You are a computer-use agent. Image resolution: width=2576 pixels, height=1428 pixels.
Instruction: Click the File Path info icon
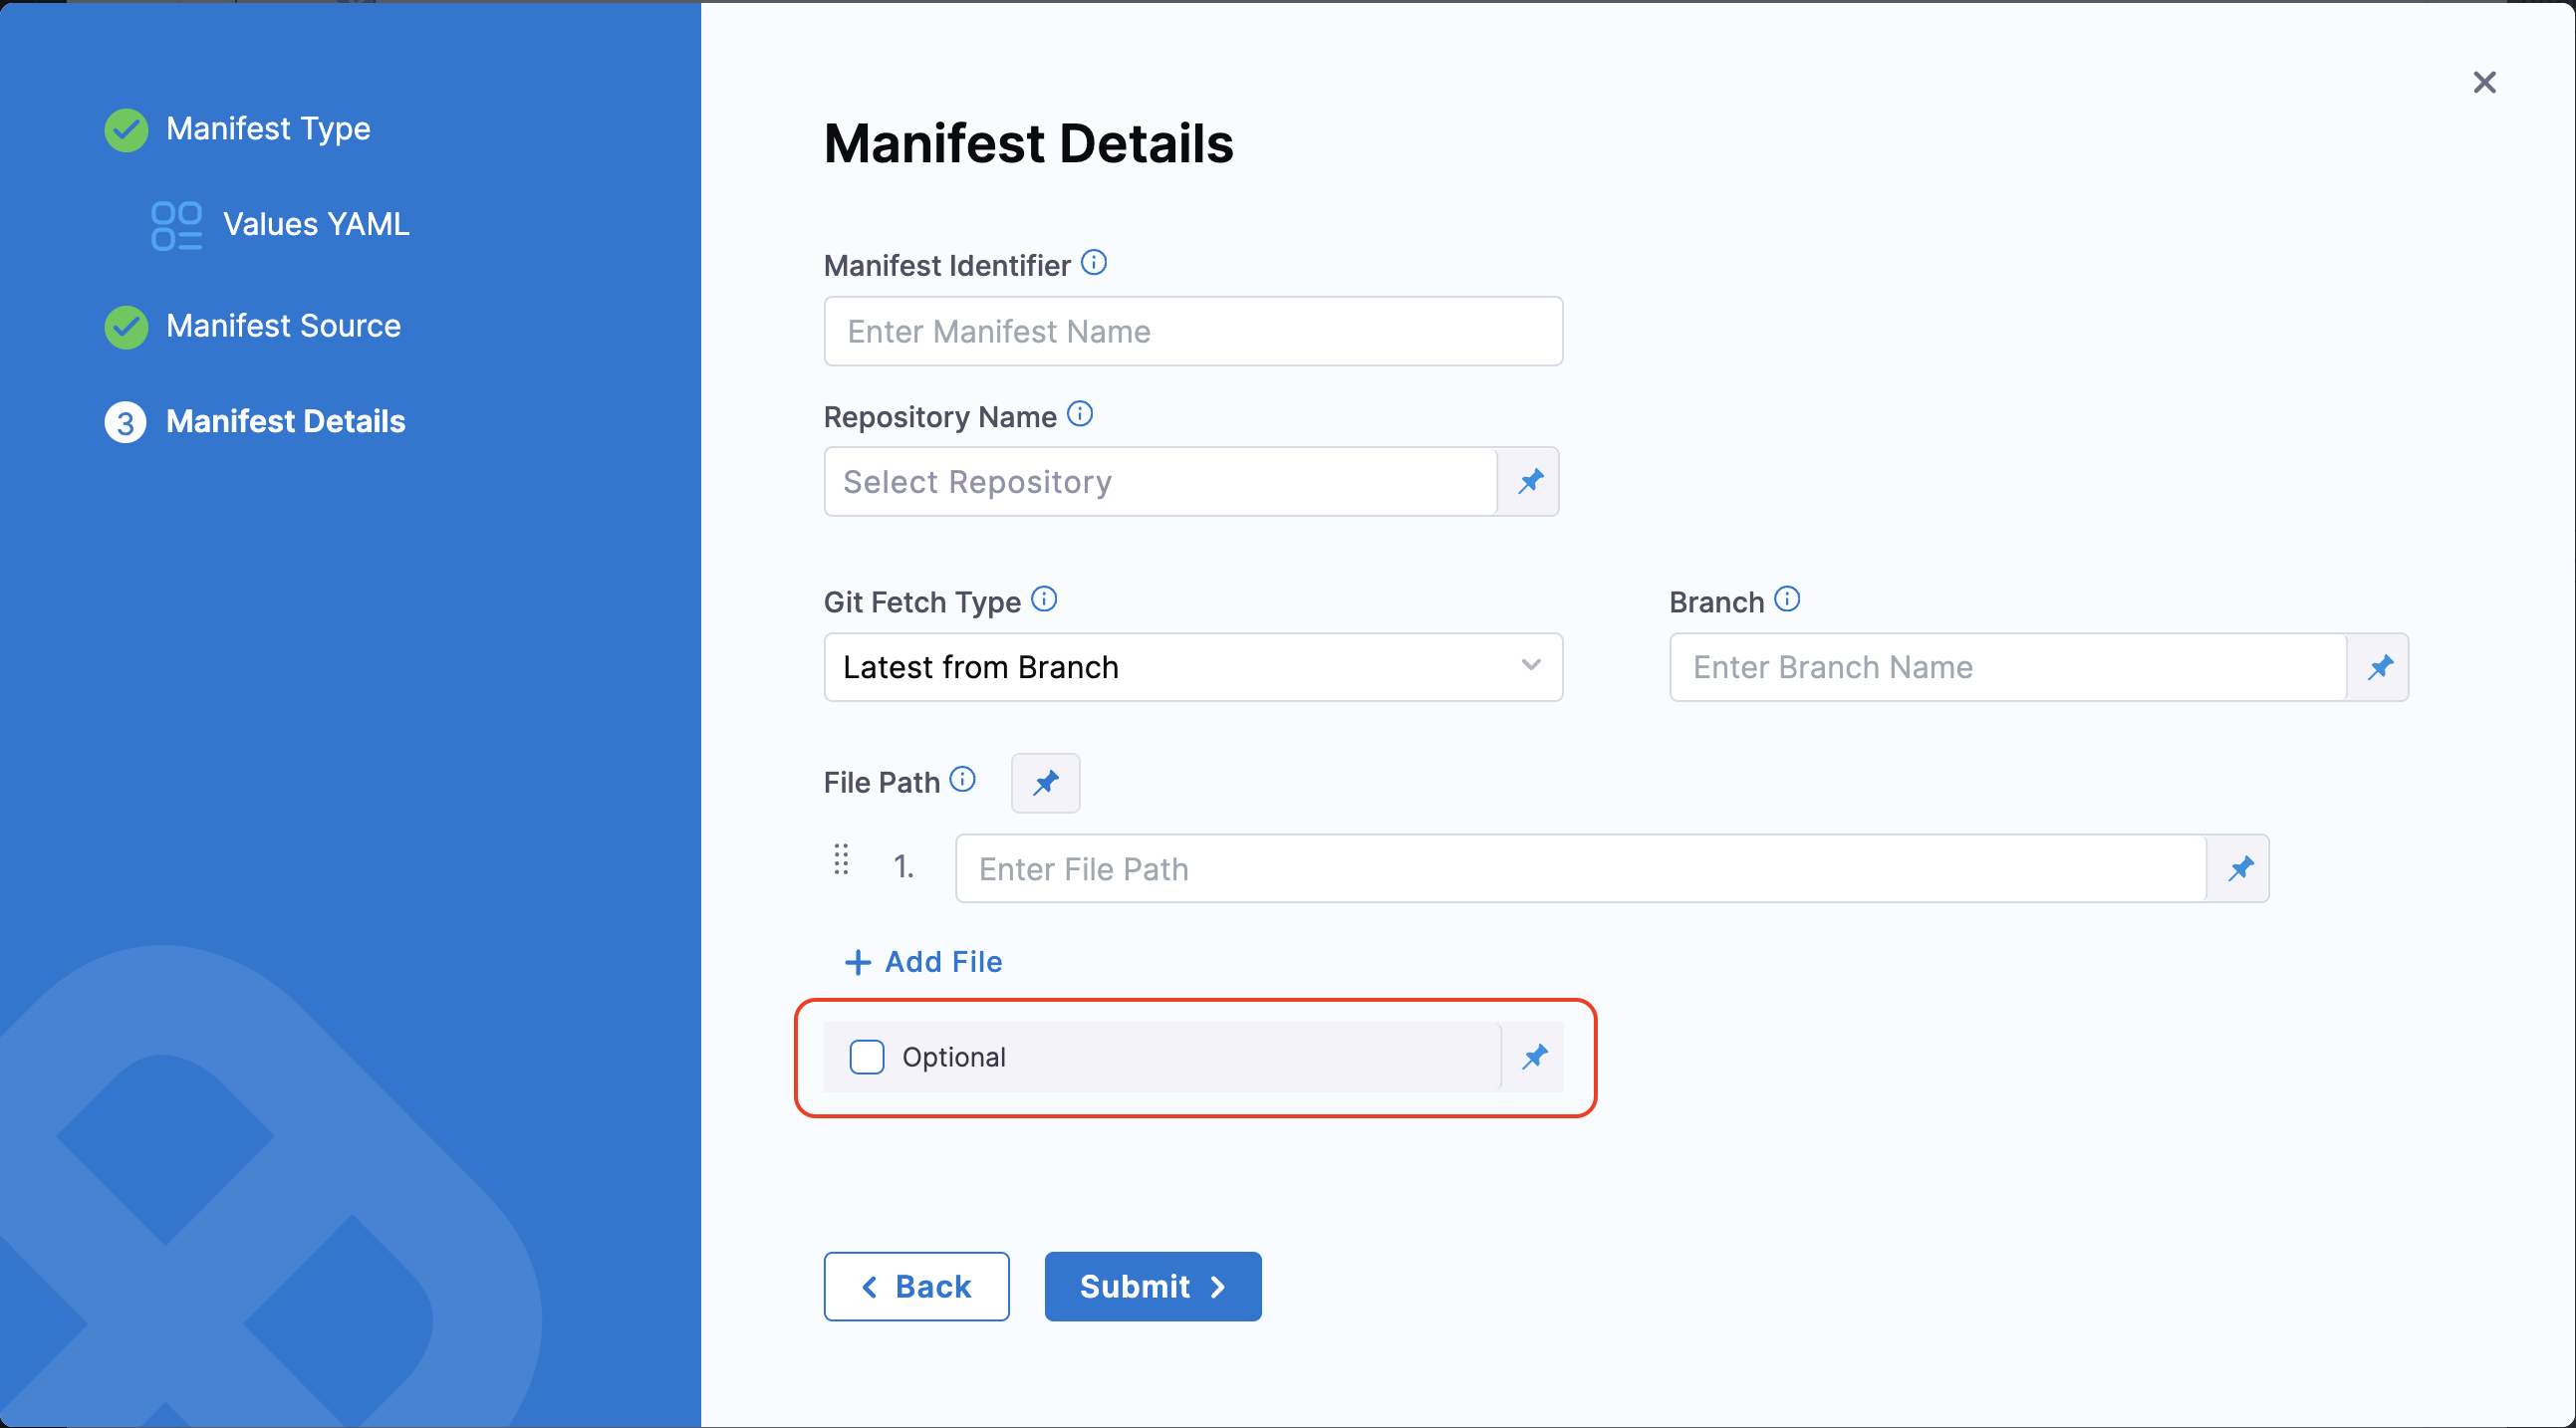(962, 780)
